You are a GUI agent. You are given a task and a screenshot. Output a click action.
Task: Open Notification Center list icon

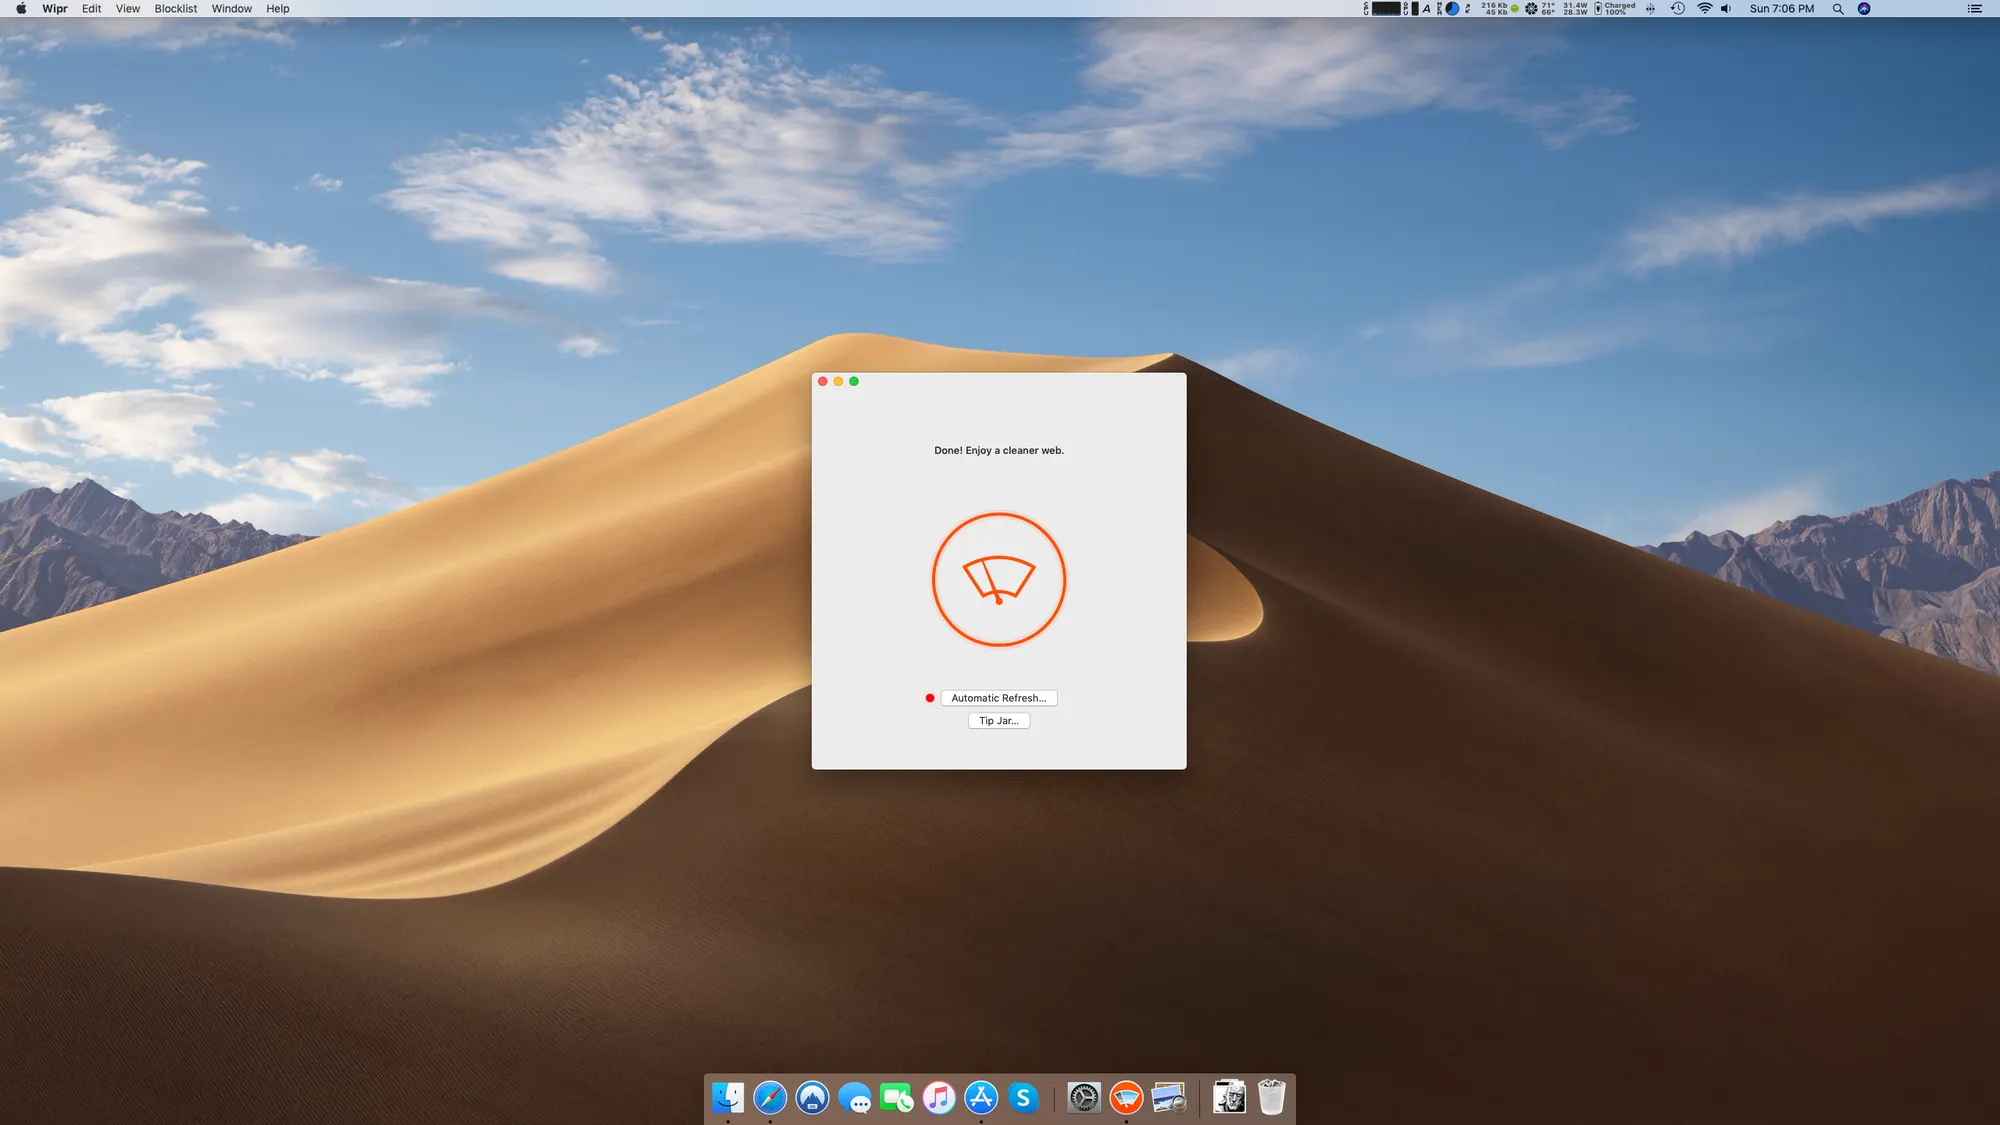pyautogui.click(x=1974, y=9)
